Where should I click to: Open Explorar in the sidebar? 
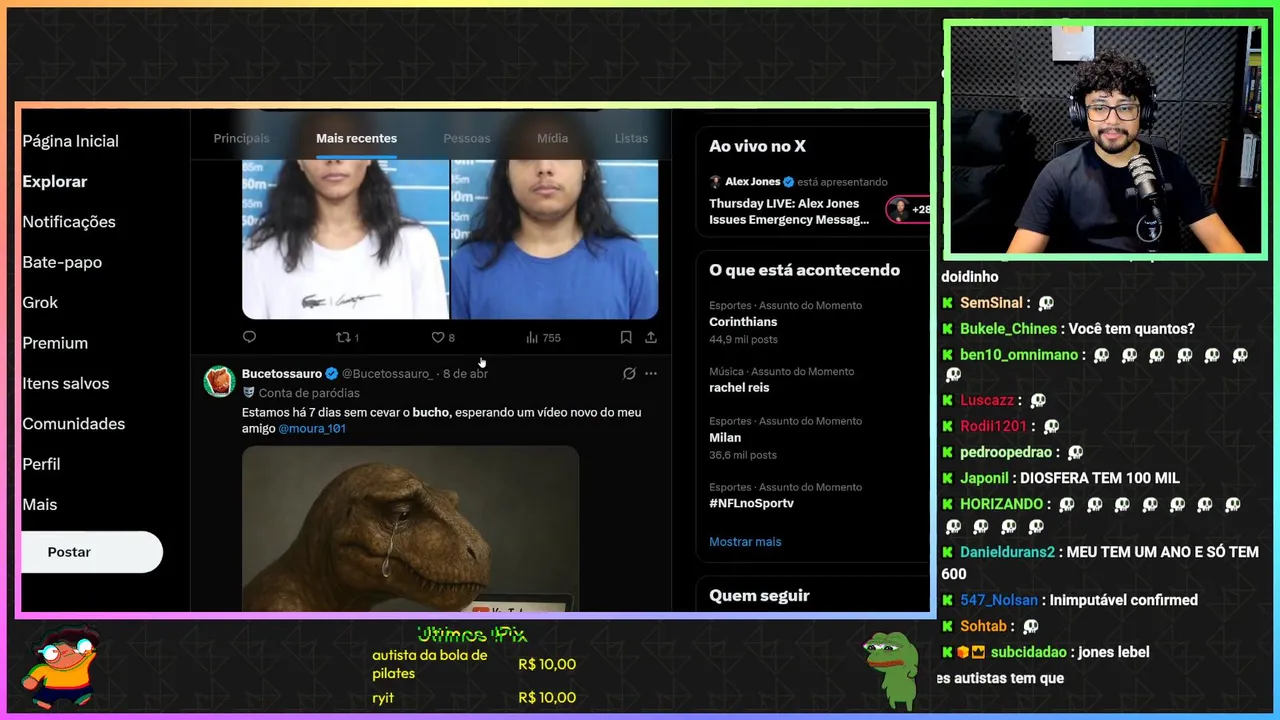tap(55, 181)
